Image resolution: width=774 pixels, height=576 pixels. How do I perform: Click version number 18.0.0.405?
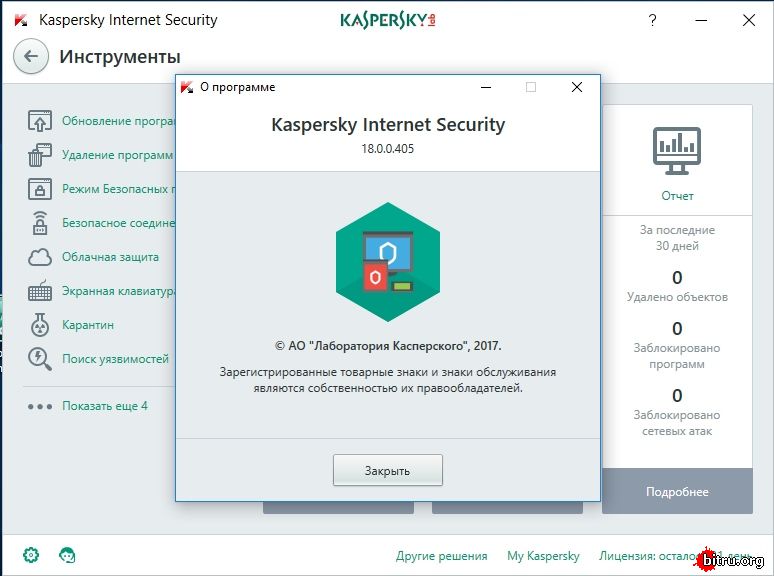[388, 149]
